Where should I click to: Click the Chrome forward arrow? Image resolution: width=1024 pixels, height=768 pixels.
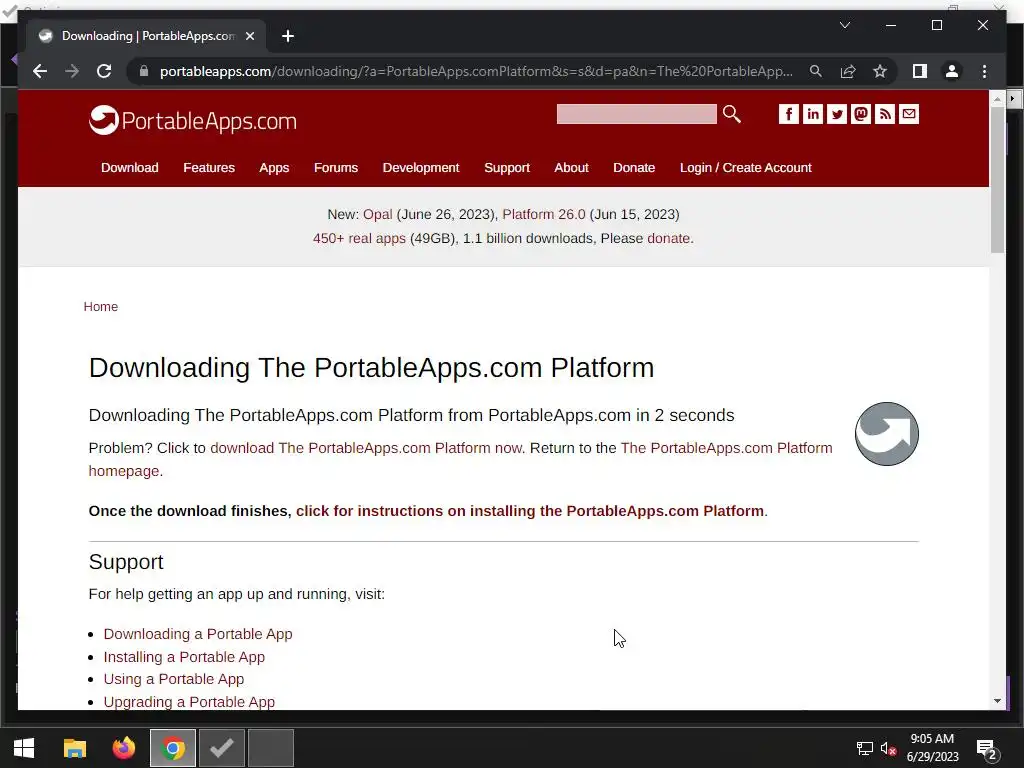(72, 71)
